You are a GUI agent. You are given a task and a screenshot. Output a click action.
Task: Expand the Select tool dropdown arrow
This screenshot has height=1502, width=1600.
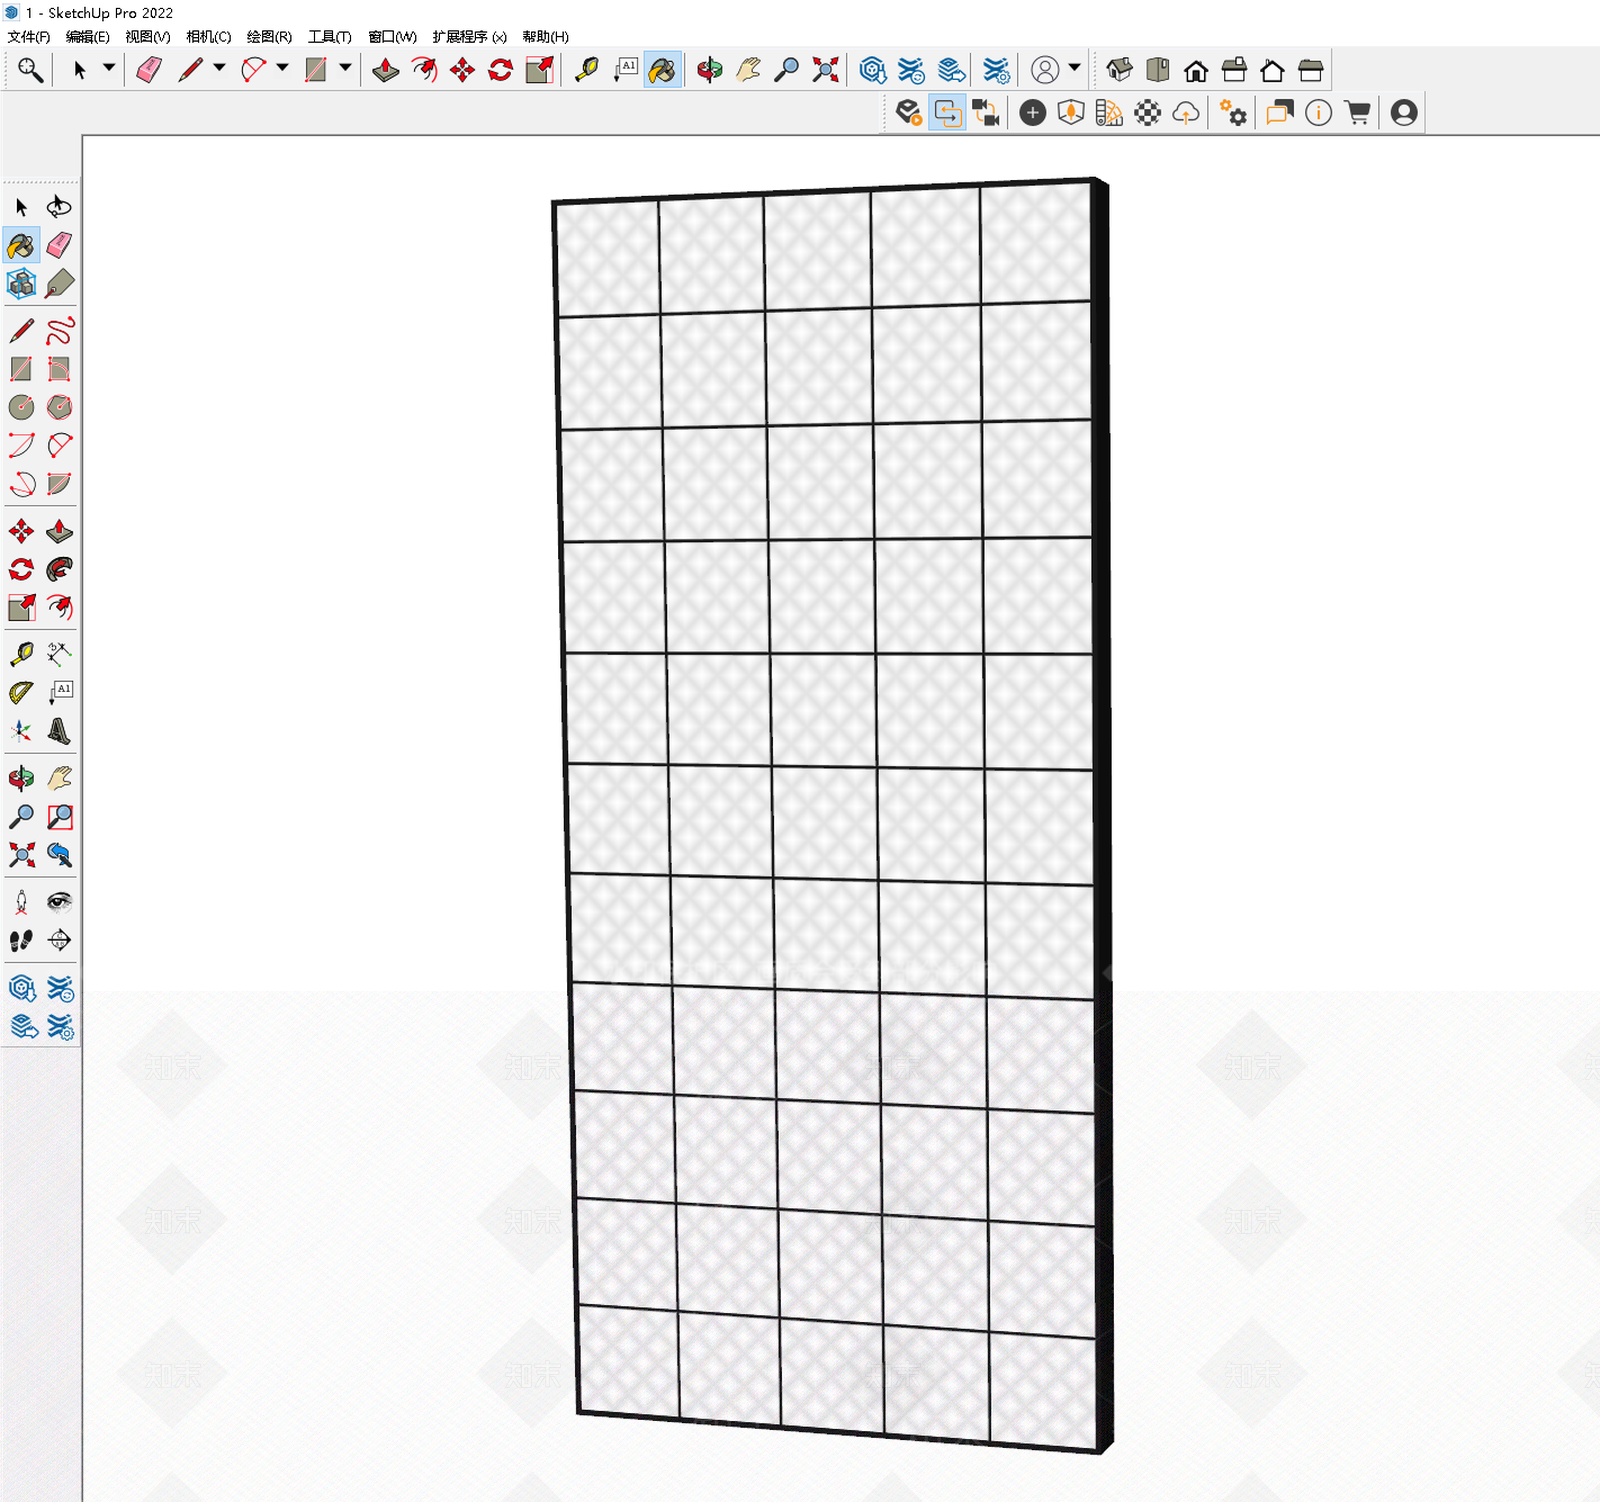109,68
